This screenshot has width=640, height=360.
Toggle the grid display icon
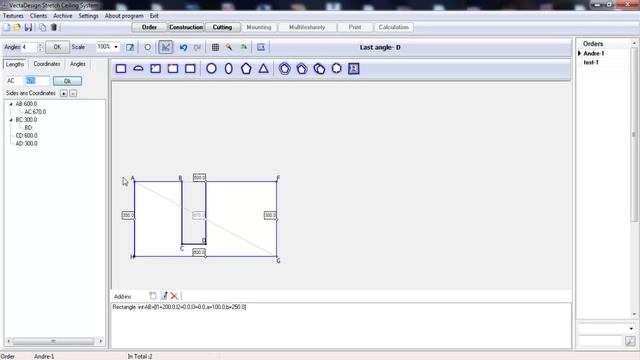point(215,47)
